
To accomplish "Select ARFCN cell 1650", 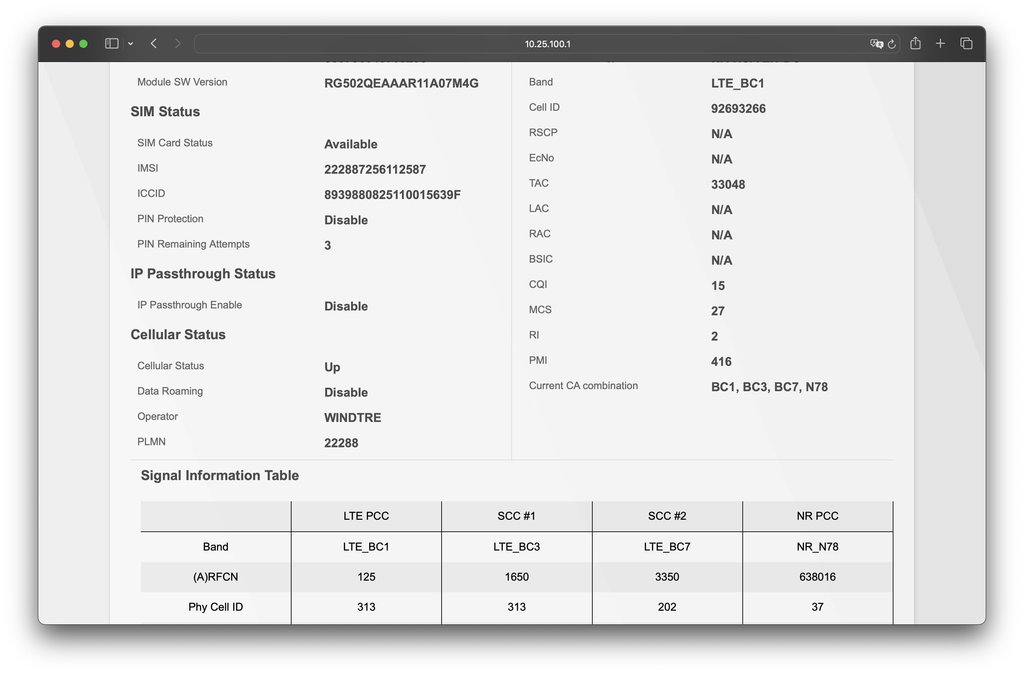I will (517, 576).
